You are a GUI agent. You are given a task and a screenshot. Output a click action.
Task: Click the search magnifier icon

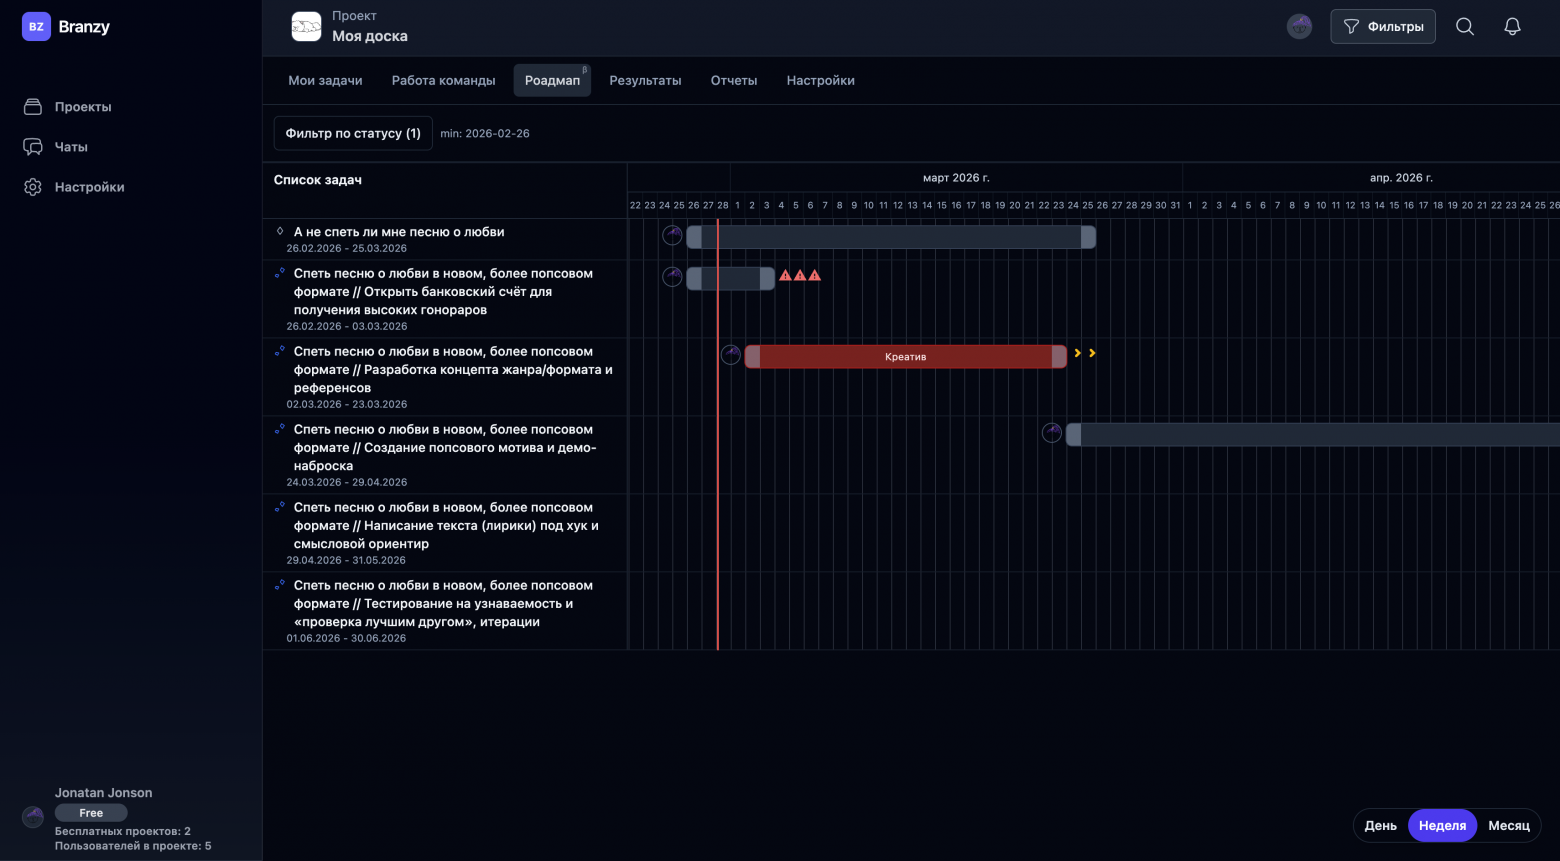1464,27
